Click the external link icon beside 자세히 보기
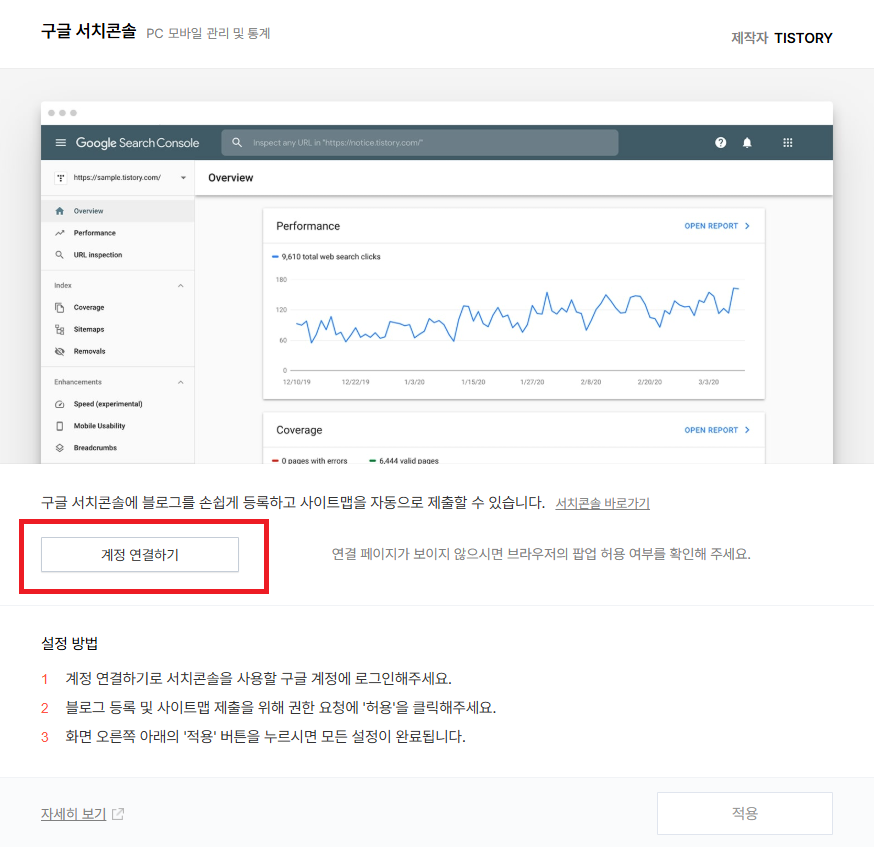Screen dimensions: 874x847 tap(118, 814)
